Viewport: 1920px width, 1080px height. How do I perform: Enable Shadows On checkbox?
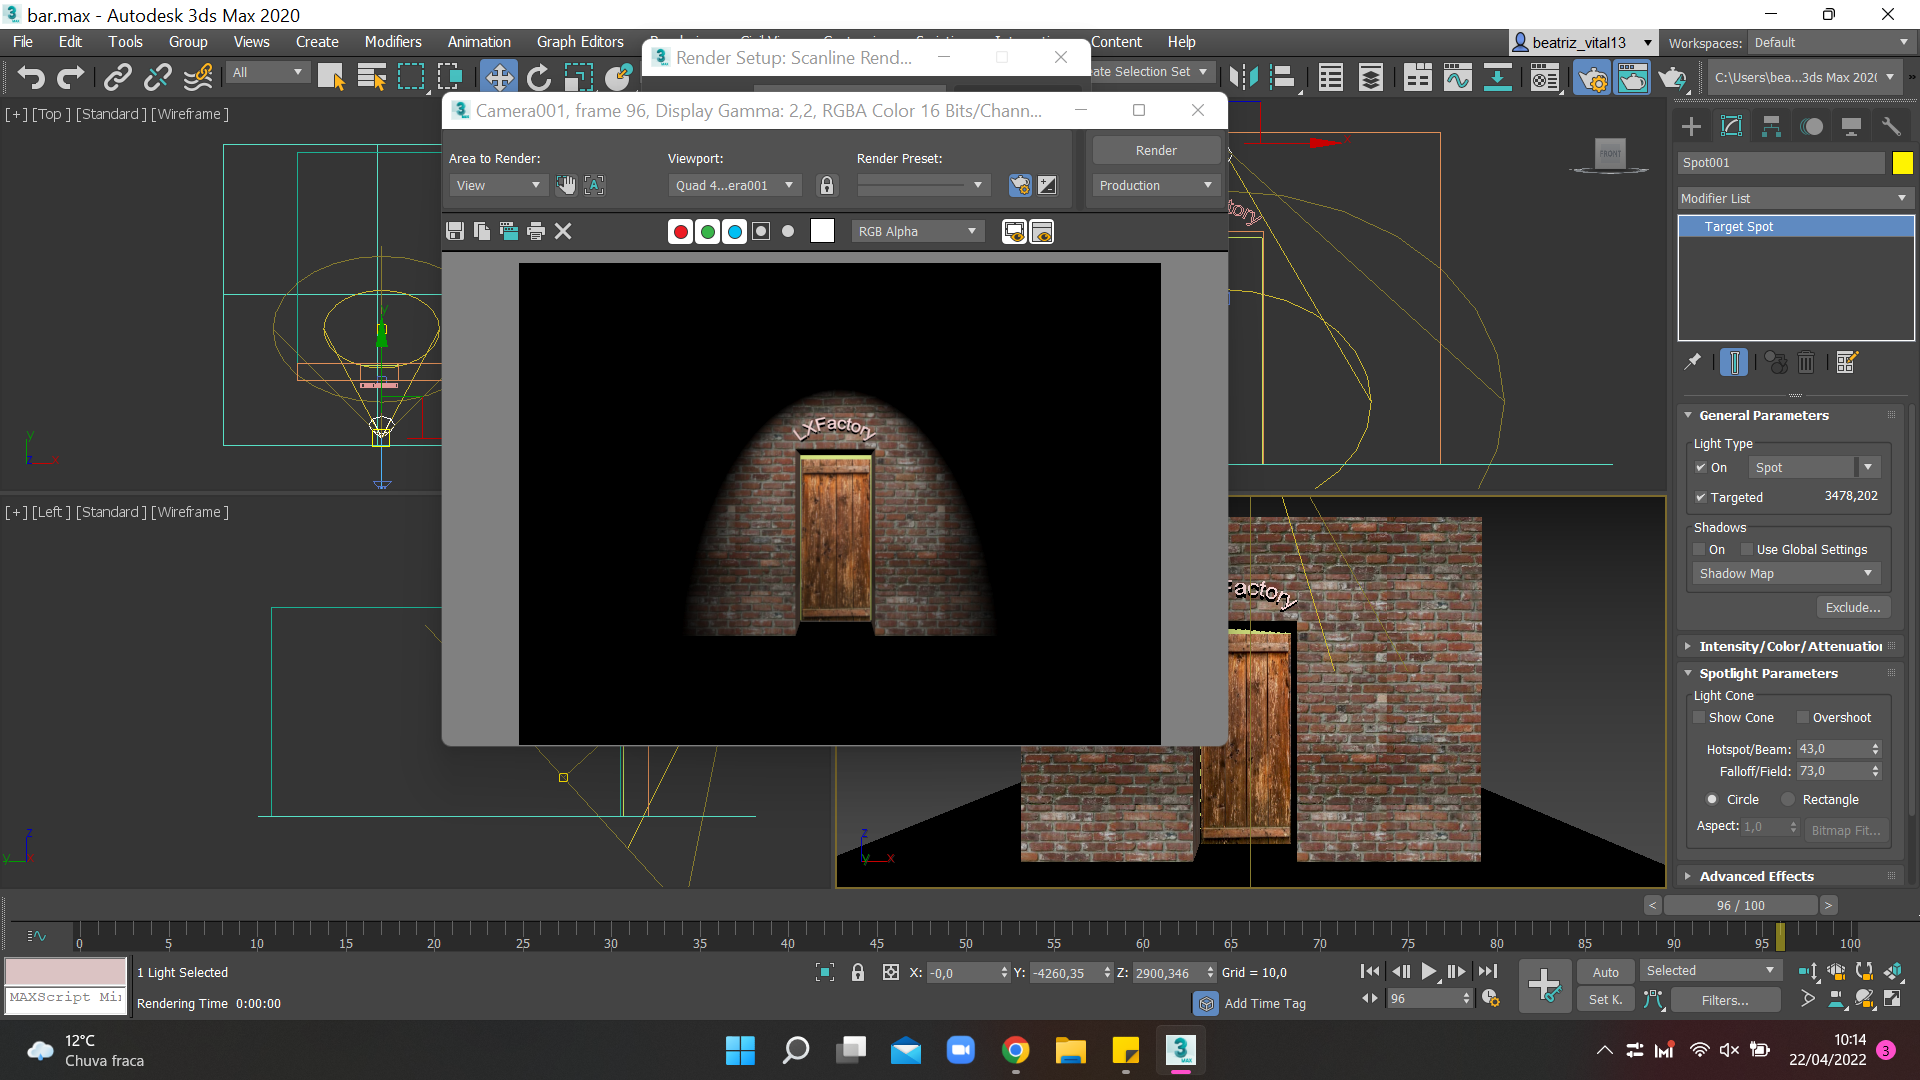(x=1699, y=549)
